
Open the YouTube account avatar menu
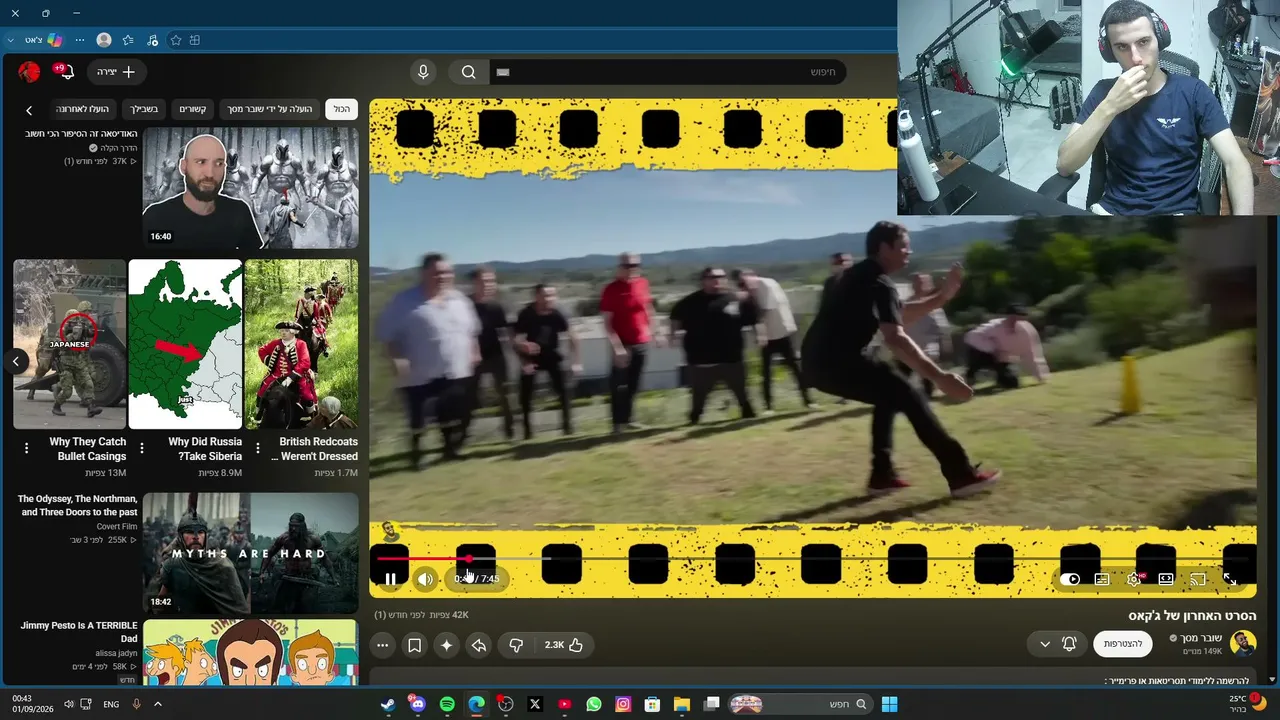coord(29,72)
